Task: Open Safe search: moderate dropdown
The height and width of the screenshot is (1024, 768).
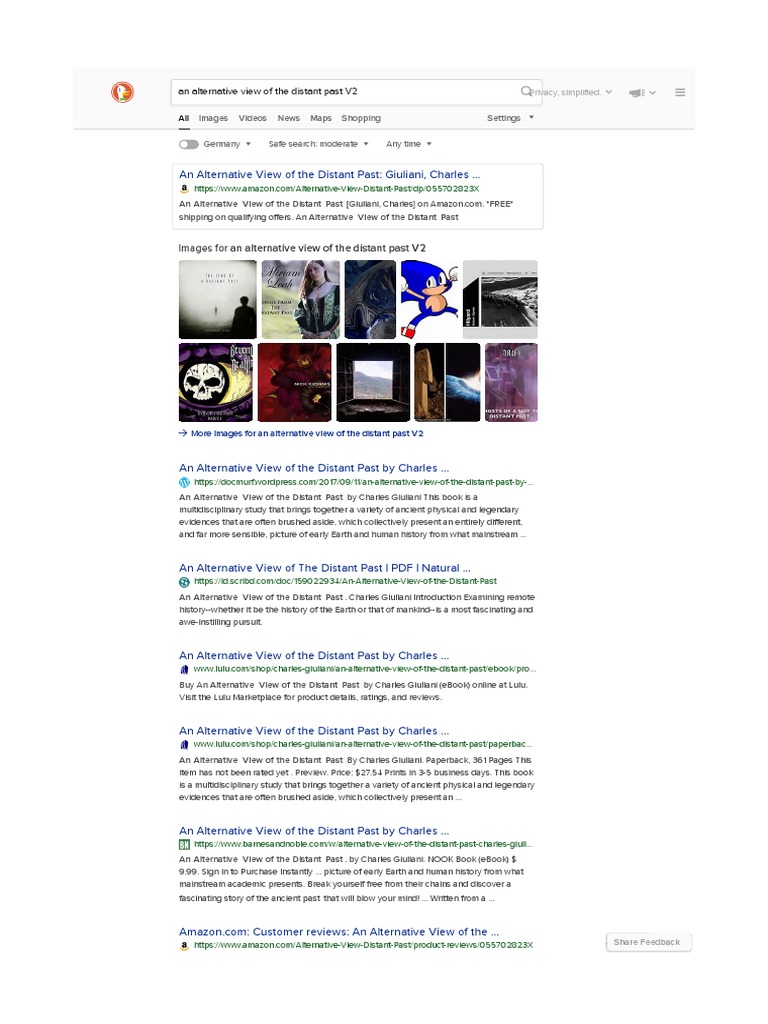Action: tap(319, 144)
